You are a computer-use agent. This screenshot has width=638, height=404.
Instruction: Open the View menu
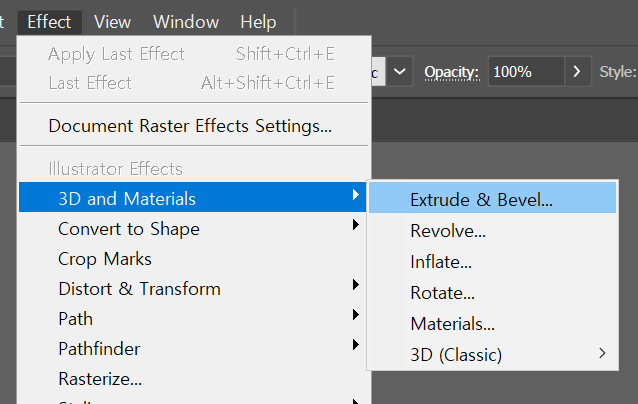click(112, 22)
